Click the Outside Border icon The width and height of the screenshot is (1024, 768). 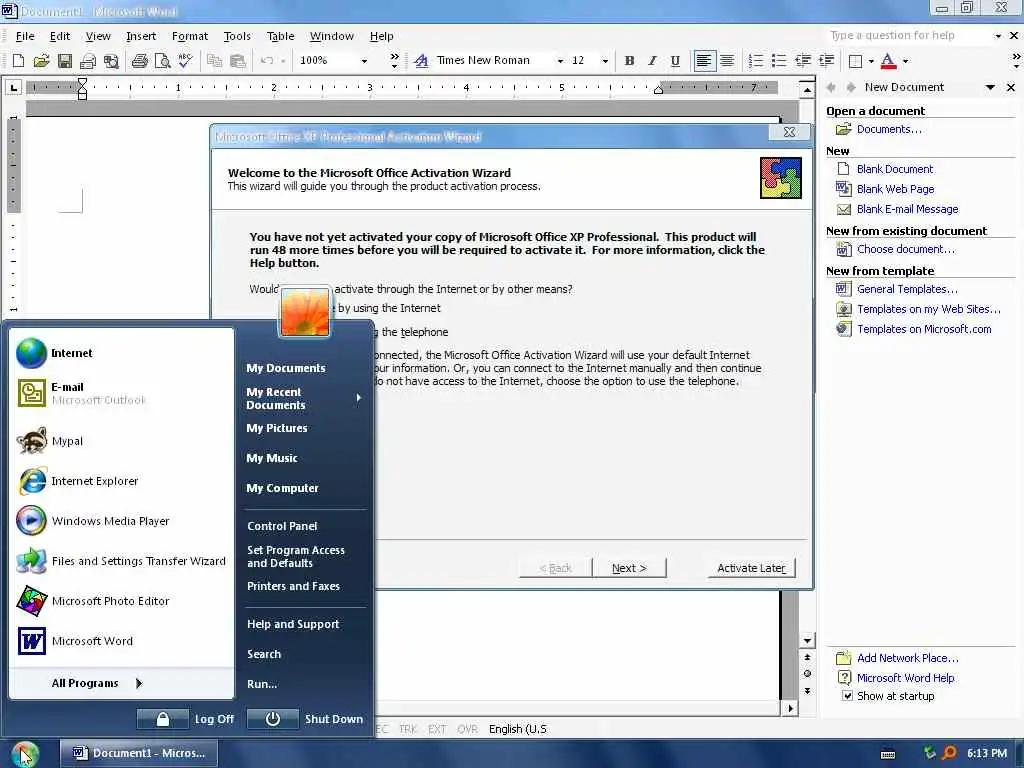pos(855,61)
